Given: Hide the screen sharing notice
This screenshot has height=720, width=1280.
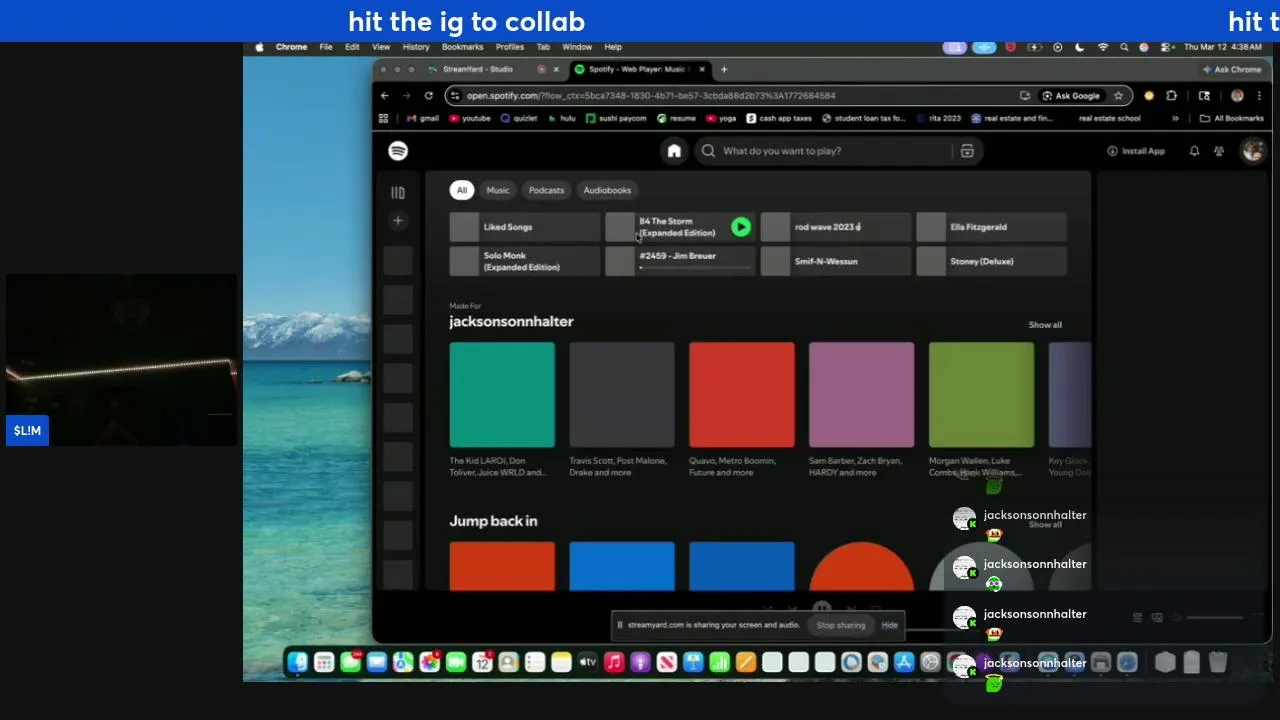Looking at the screenshot, I should click(x=889, y=625).
